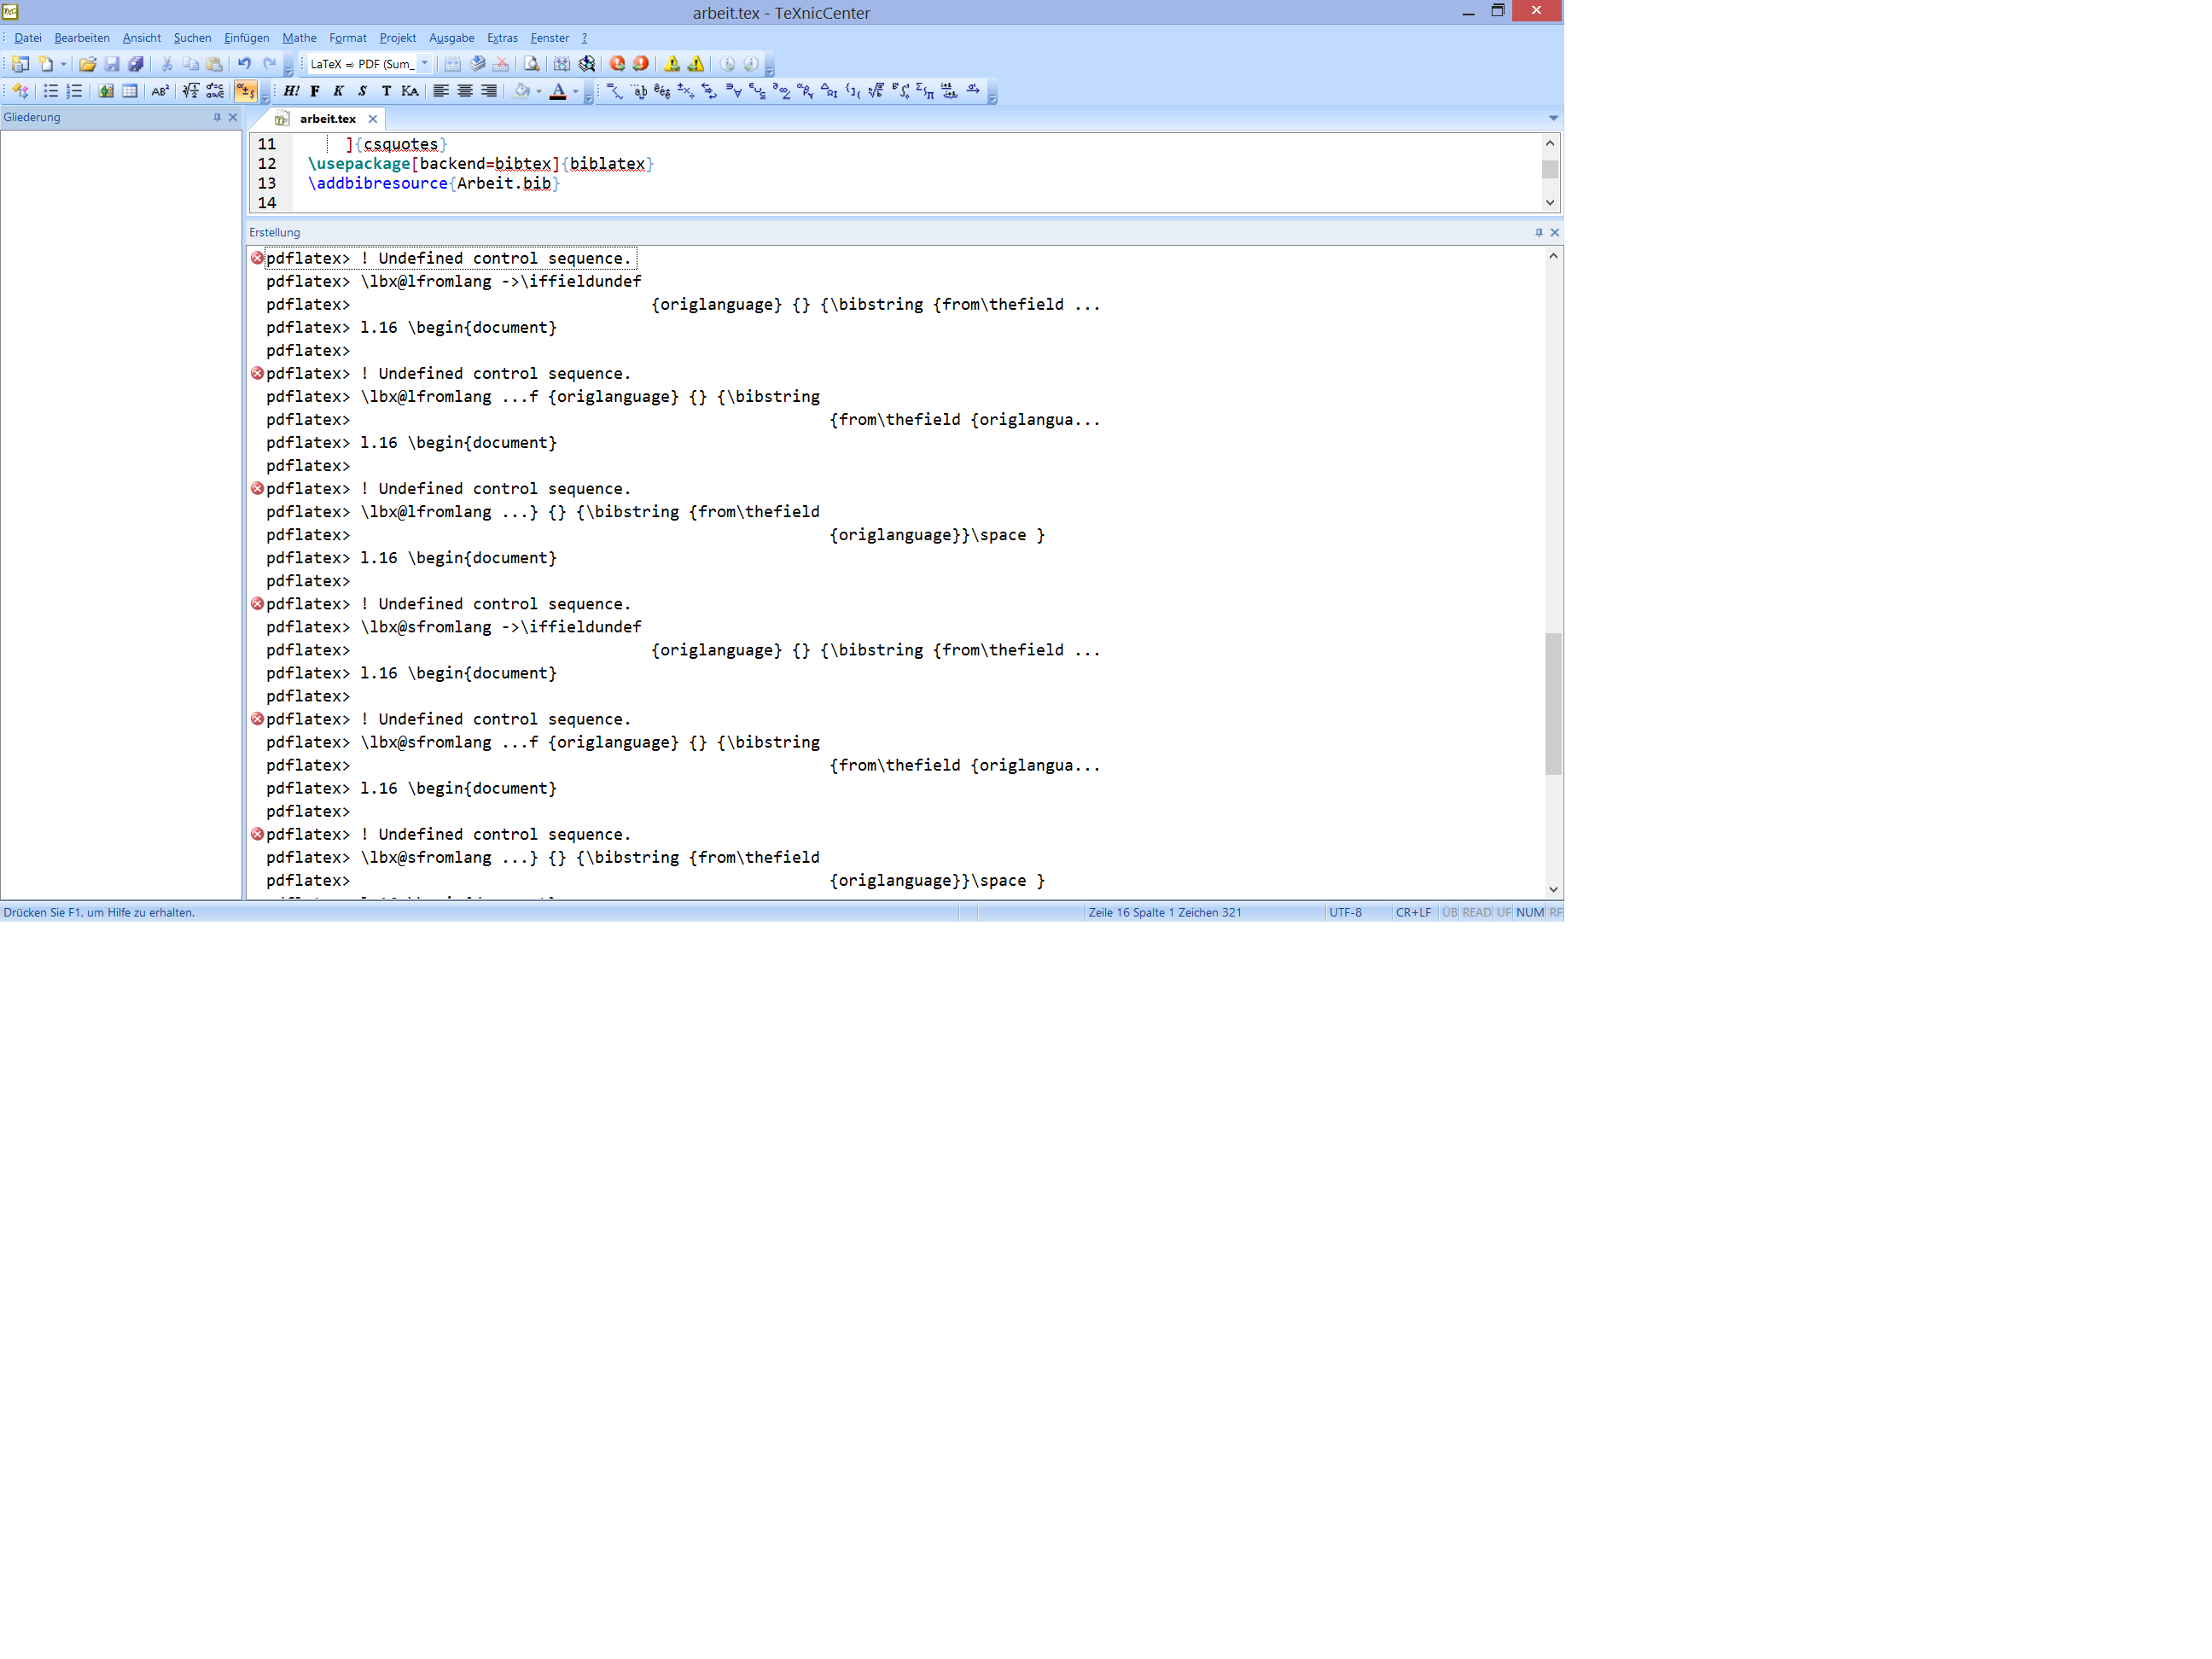Viewport: 2212px width, 1659px height.
Task: Click the output panel vertical scrollbar thumb
Action: (x=1552, y=703)
